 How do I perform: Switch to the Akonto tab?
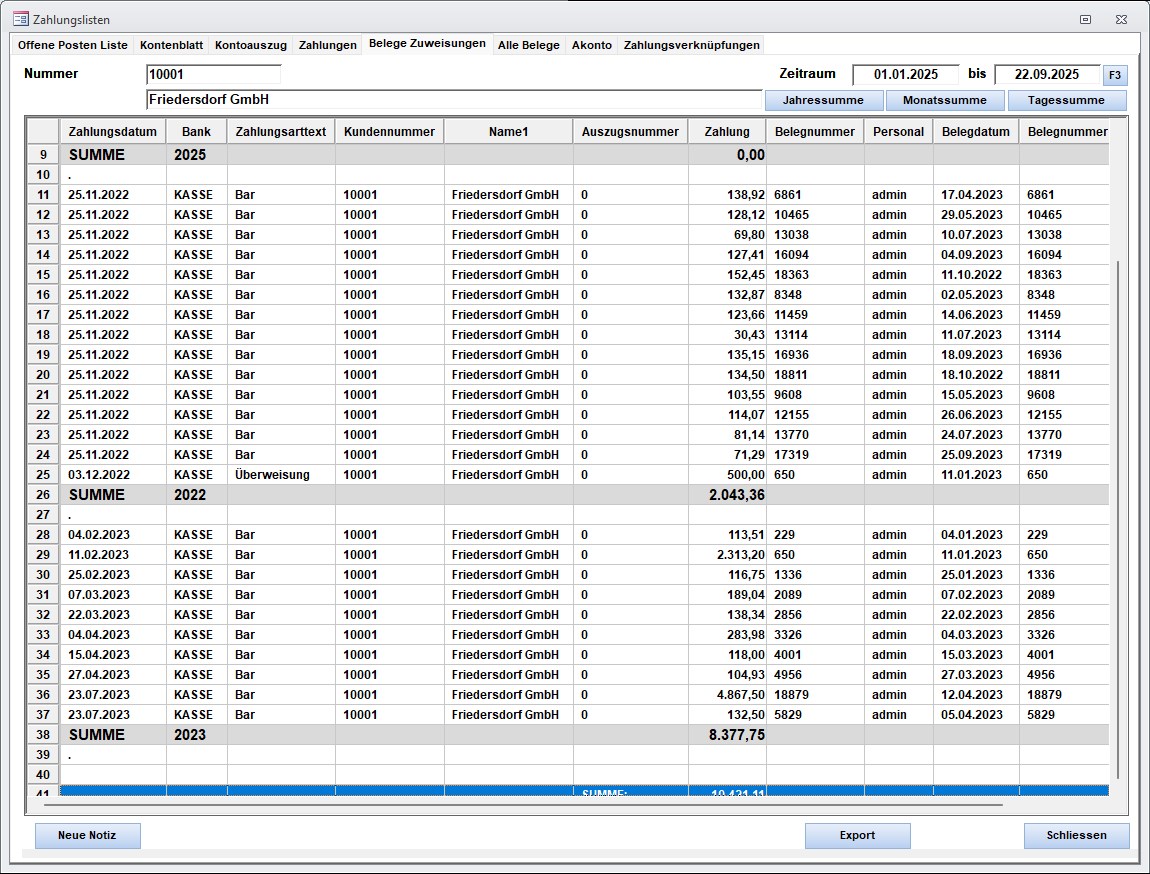click(591, 45)
